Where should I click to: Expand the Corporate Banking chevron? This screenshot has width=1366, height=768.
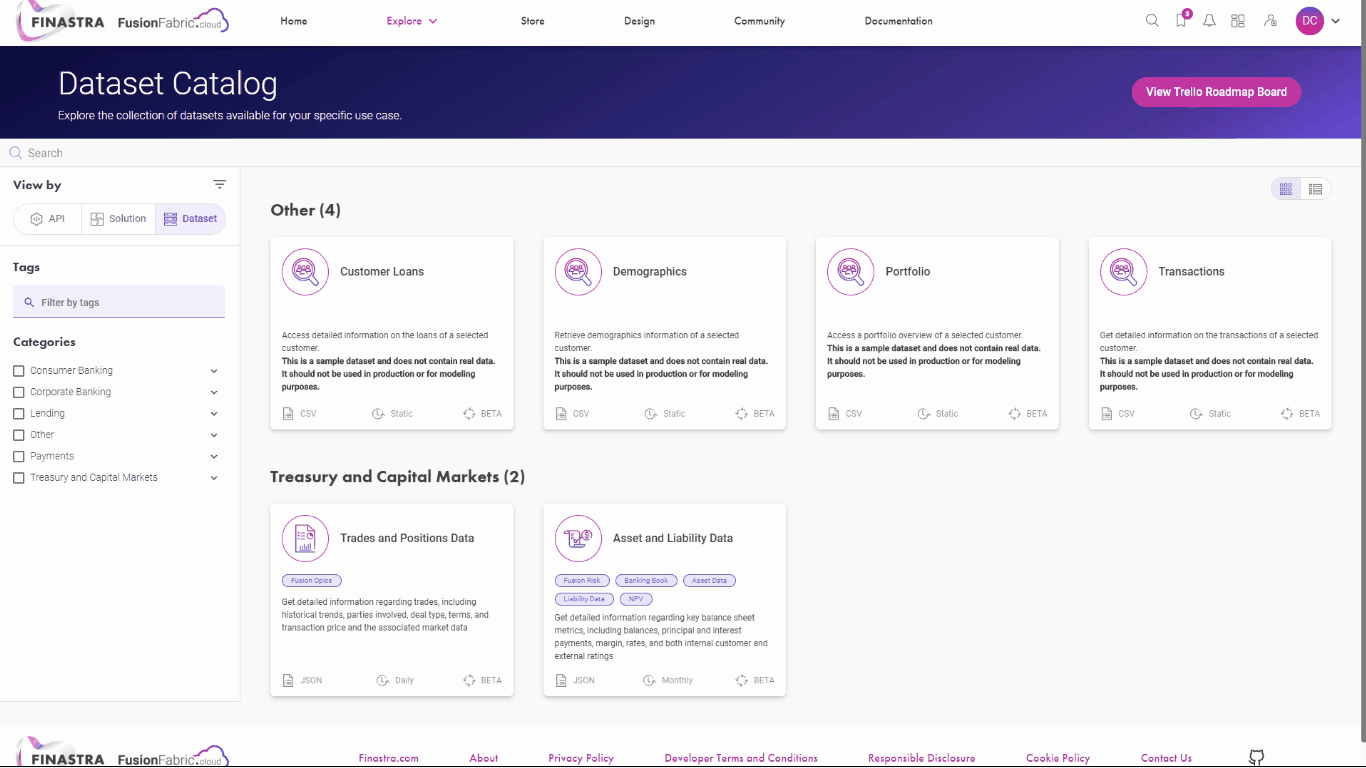214,392
